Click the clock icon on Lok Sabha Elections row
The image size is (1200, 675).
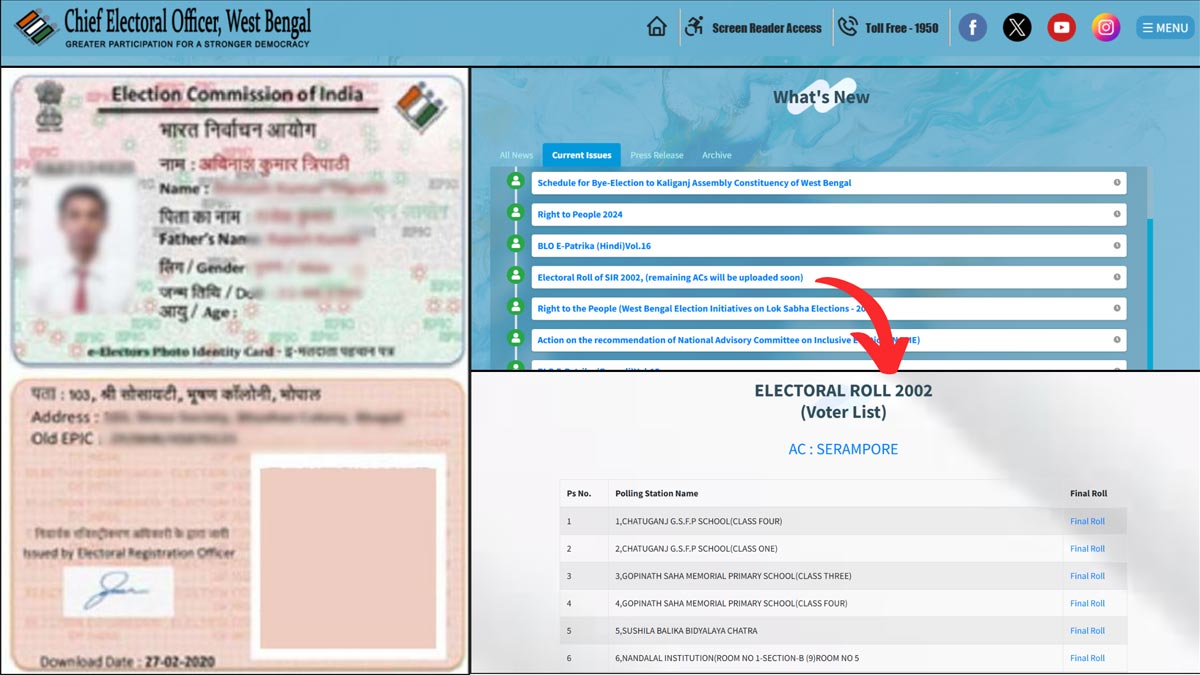coord(1117,309)
